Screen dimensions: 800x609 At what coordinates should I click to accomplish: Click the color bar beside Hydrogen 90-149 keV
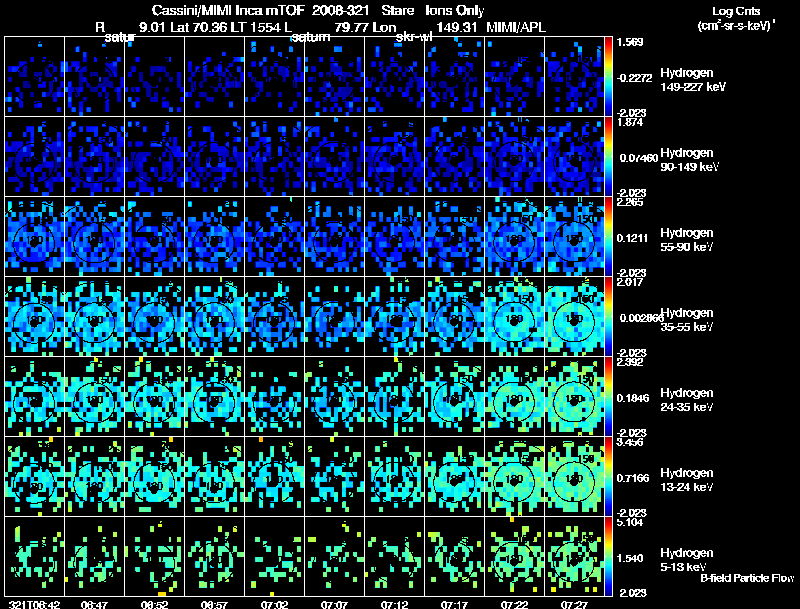point(608,157)
